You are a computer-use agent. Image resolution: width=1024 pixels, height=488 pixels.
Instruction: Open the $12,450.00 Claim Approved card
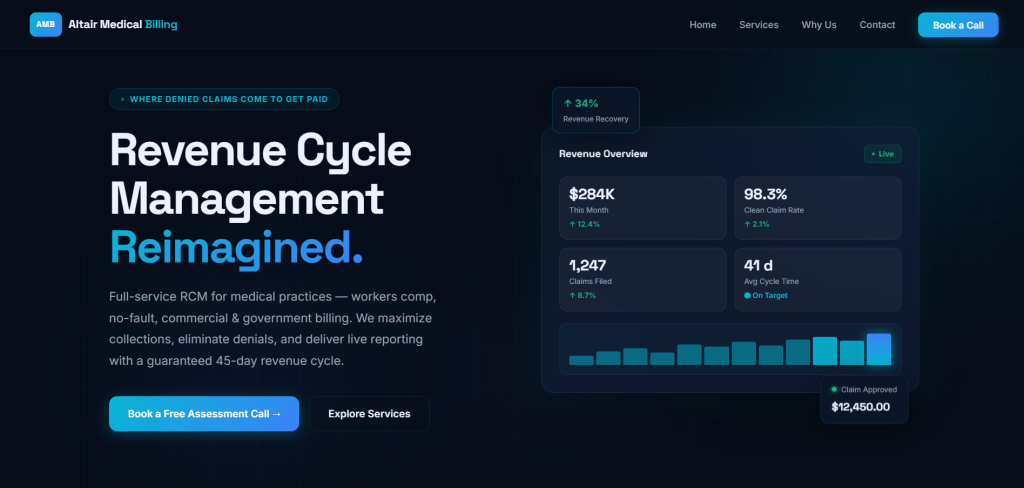864,399
